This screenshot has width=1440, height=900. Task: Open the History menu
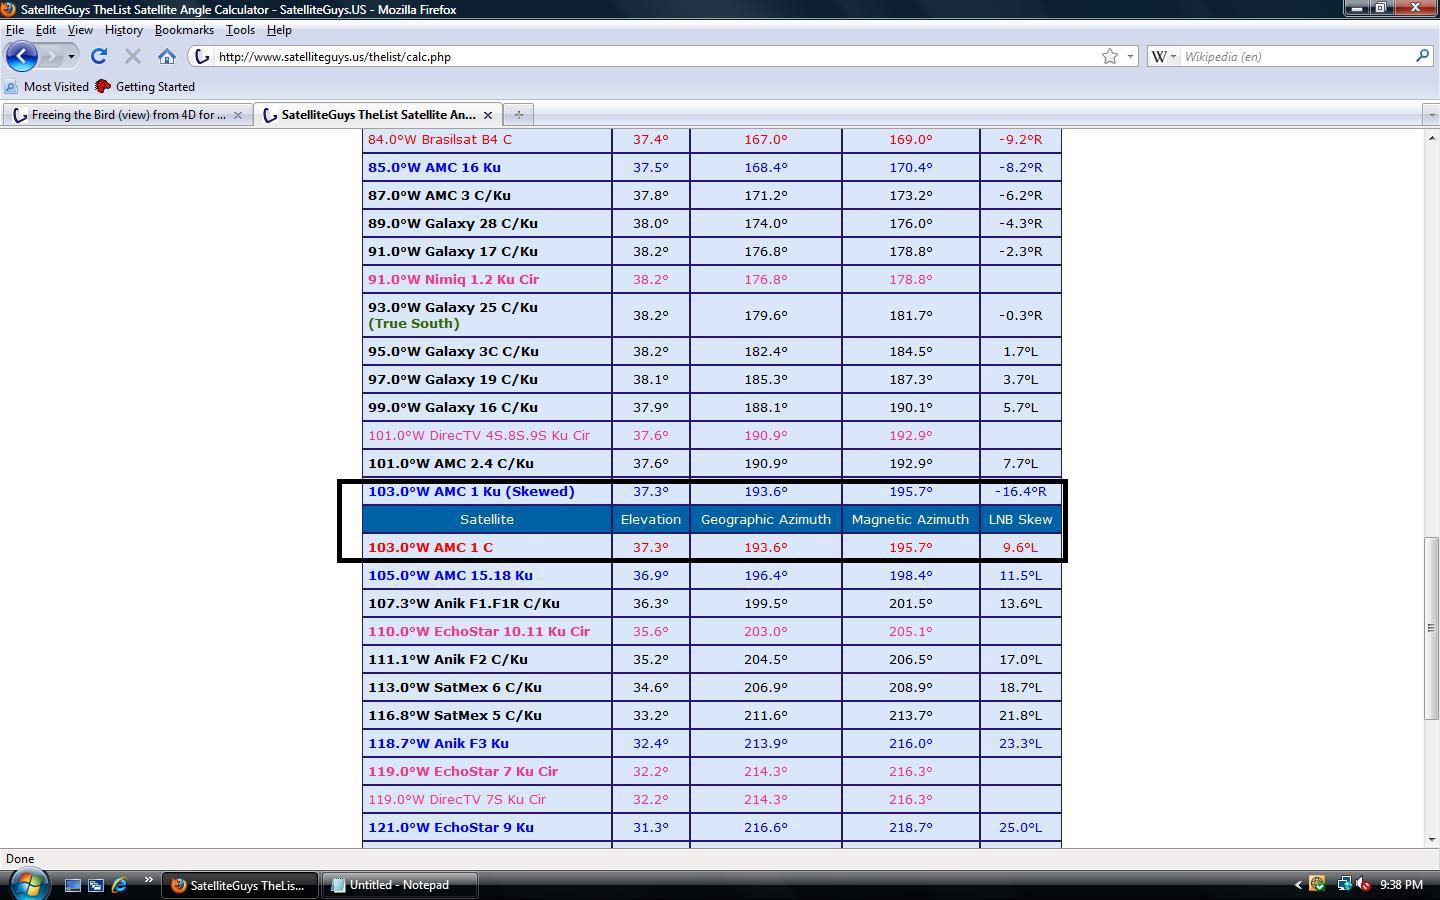coord(124,30)
